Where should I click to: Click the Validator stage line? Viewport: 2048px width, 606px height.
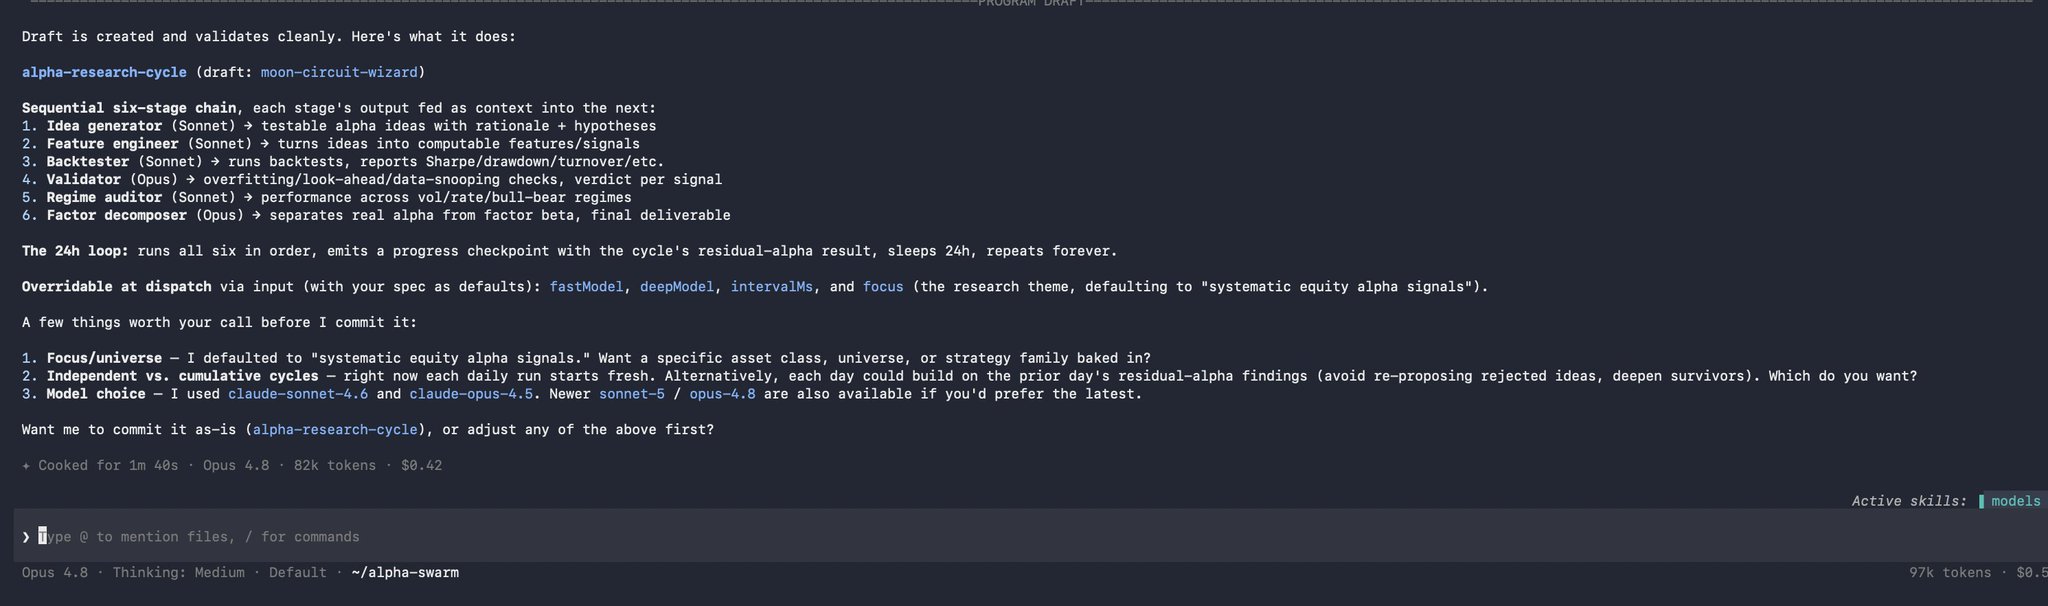[372, 180]
